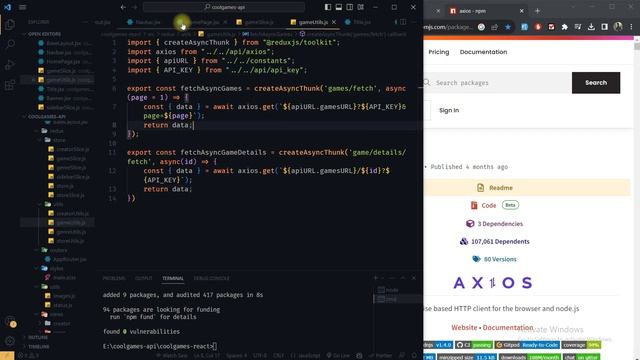The width and height of the screenshot is (640, 360).
Task: Open the browser profile avatar
Action: click(618, 27)
